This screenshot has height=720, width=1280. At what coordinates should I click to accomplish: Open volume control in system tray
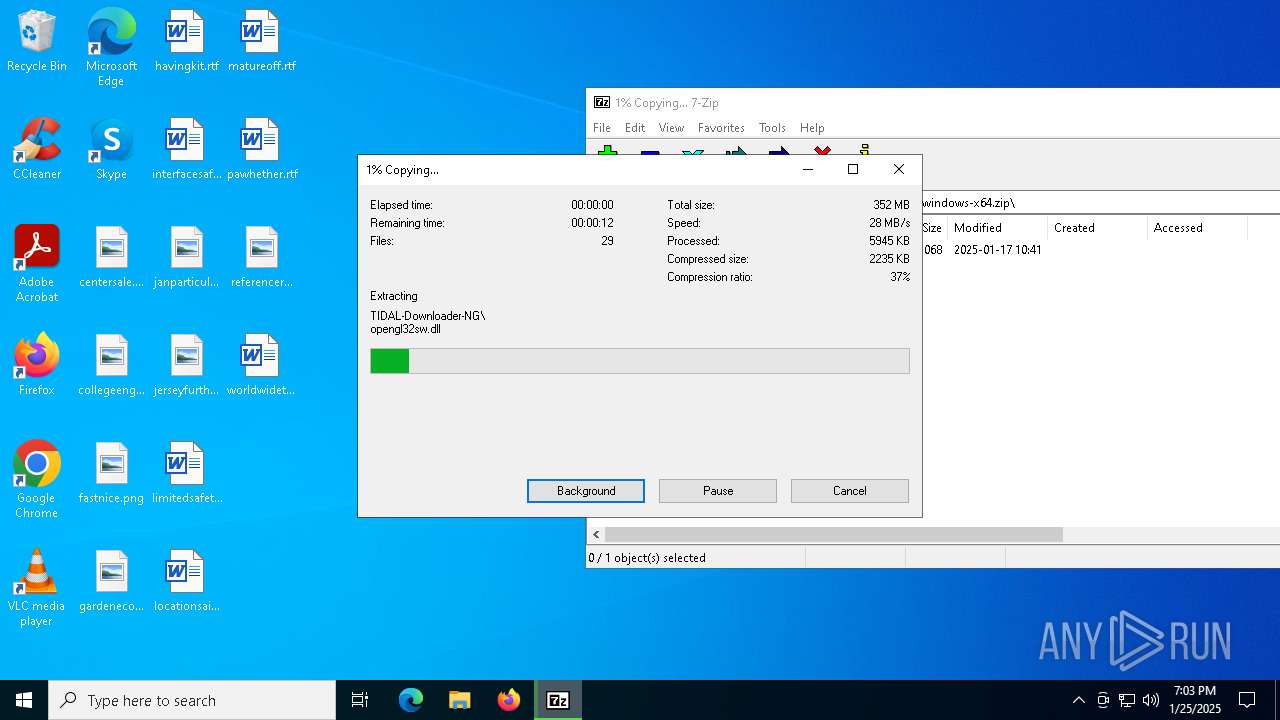pyautogui.click(x=1151, y=700)
